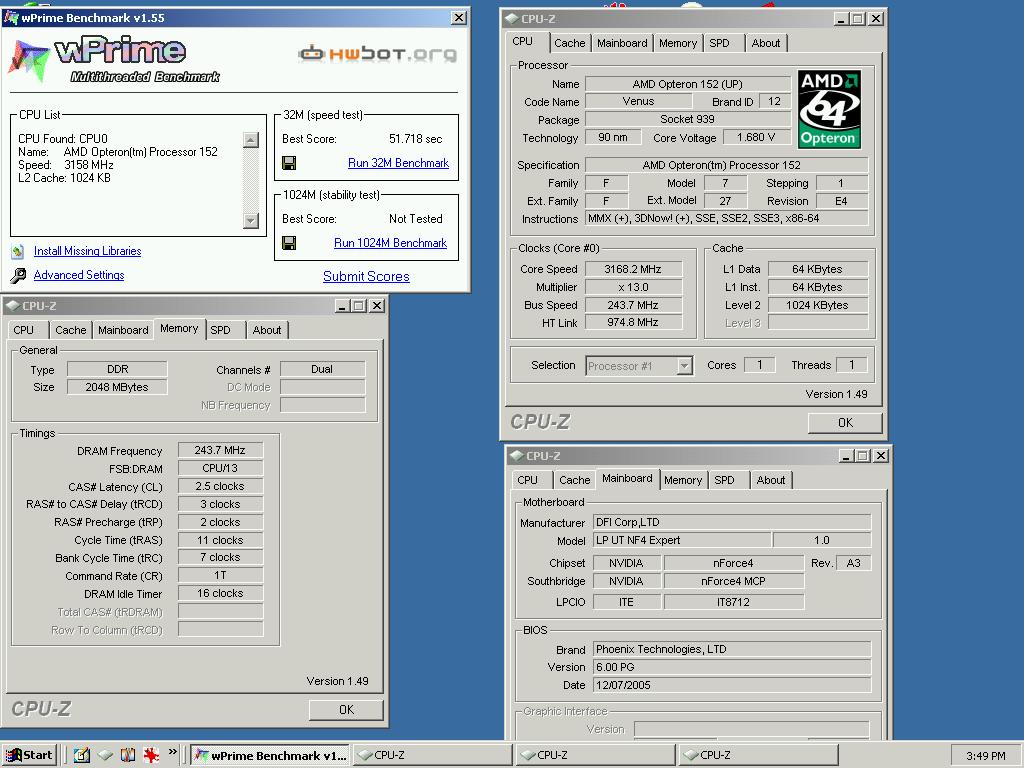Image resolution: width=1024 pixels, height=768 pixels.
Task: Click the Core Voltage 1.680 V field
Action: point(756,138)
